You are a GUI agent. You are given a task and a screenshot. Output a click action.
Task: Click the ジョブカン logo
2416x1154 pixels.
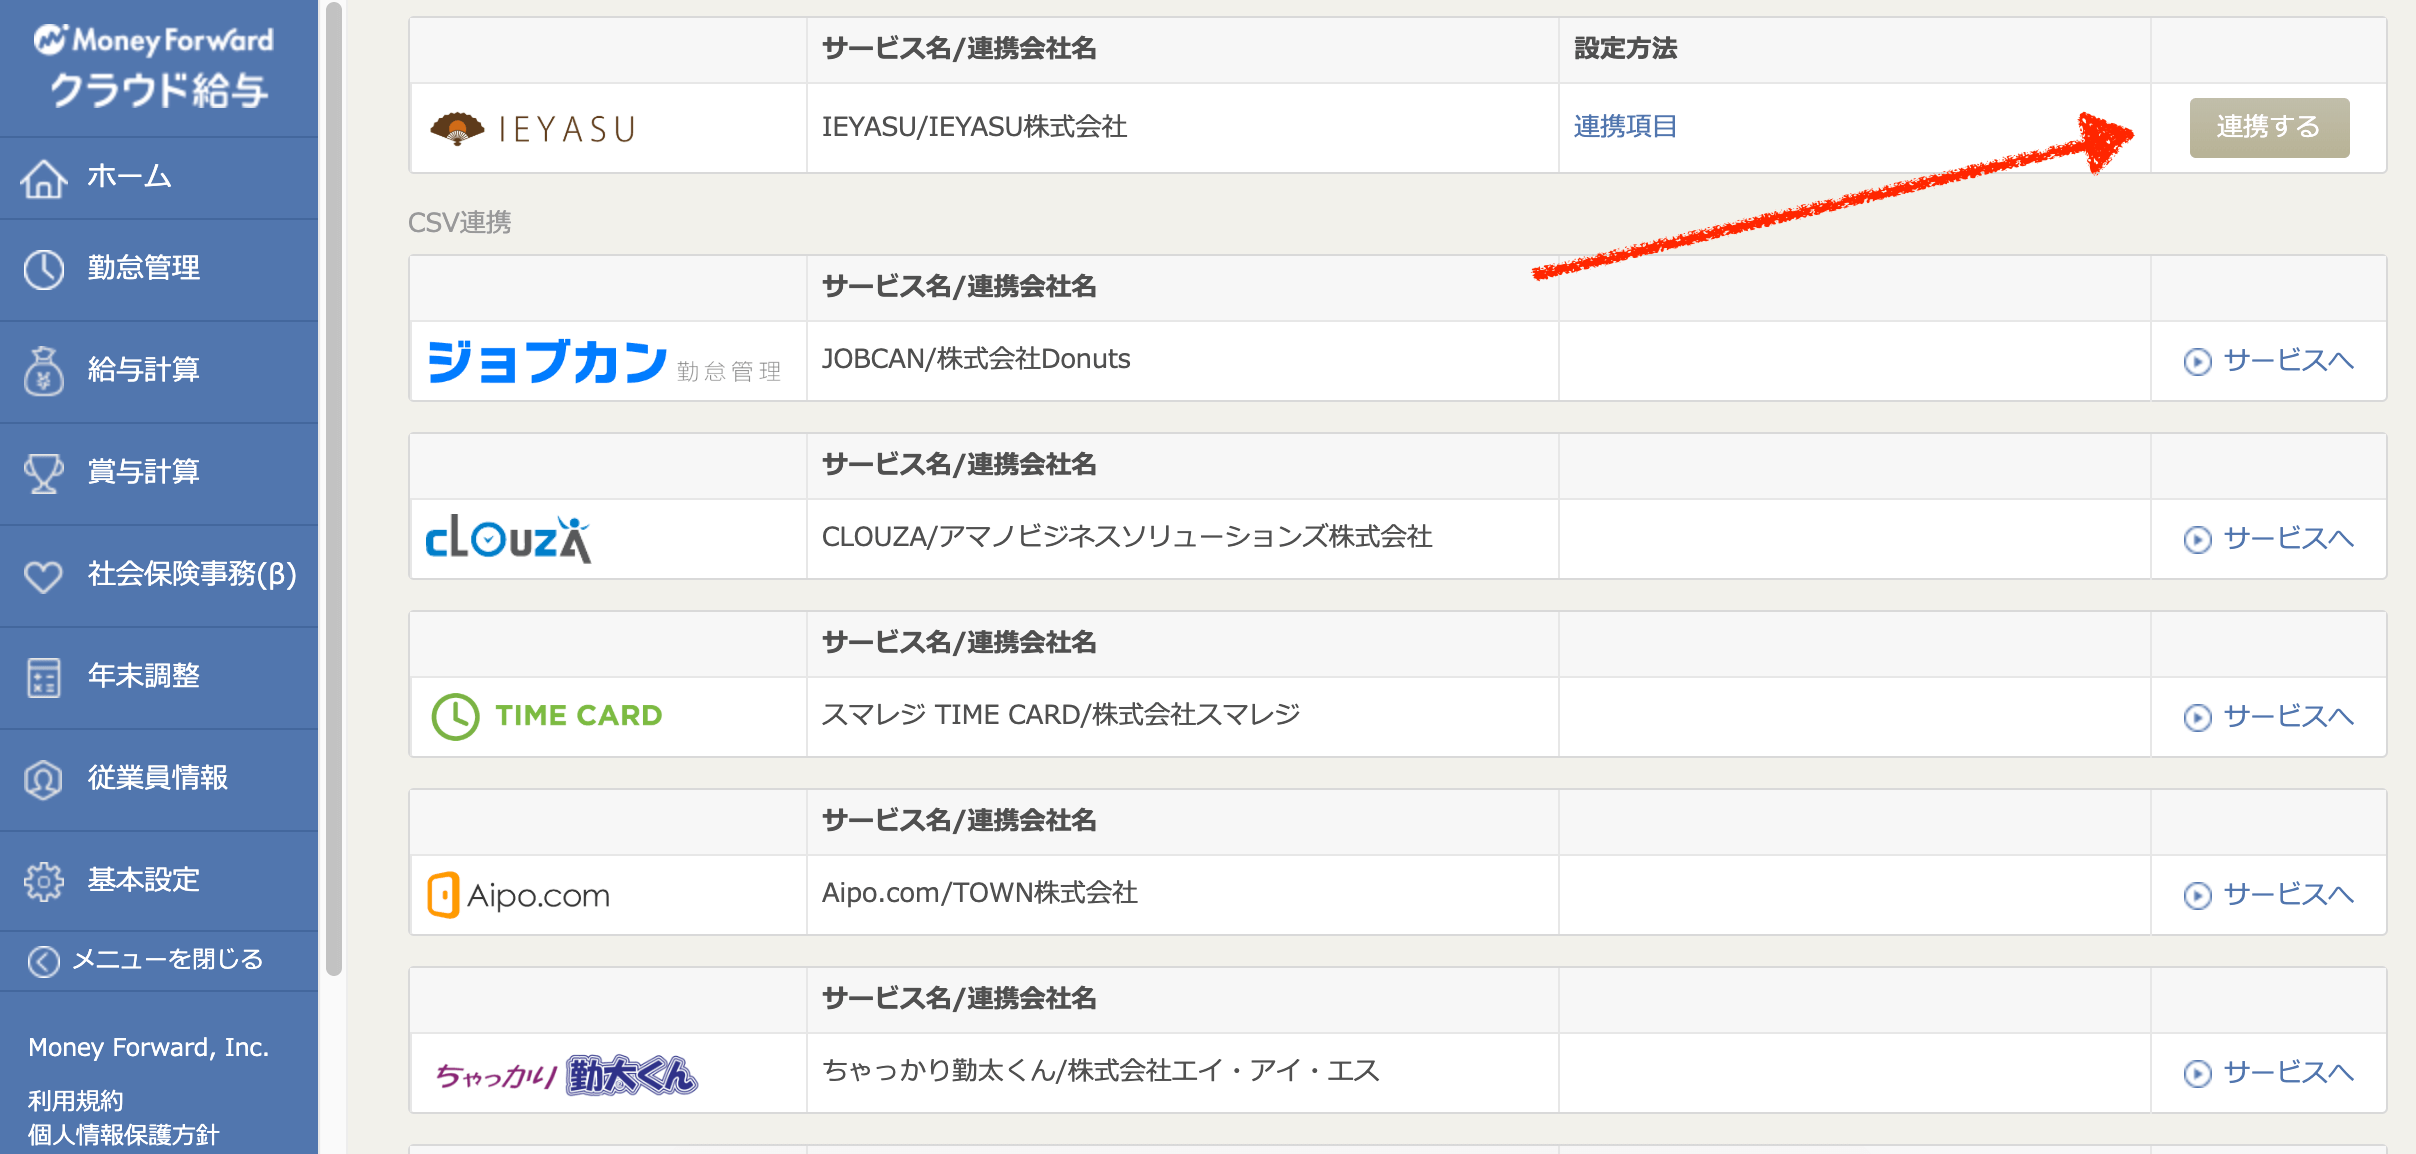(x=604, y=361)
